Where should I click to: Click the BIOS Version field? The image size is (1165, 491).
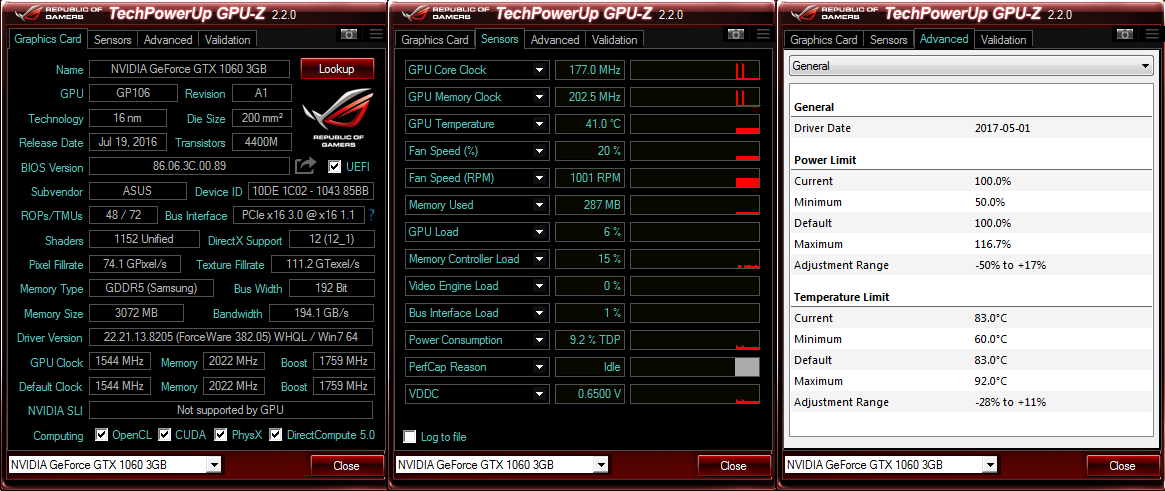tap(189, 166)
